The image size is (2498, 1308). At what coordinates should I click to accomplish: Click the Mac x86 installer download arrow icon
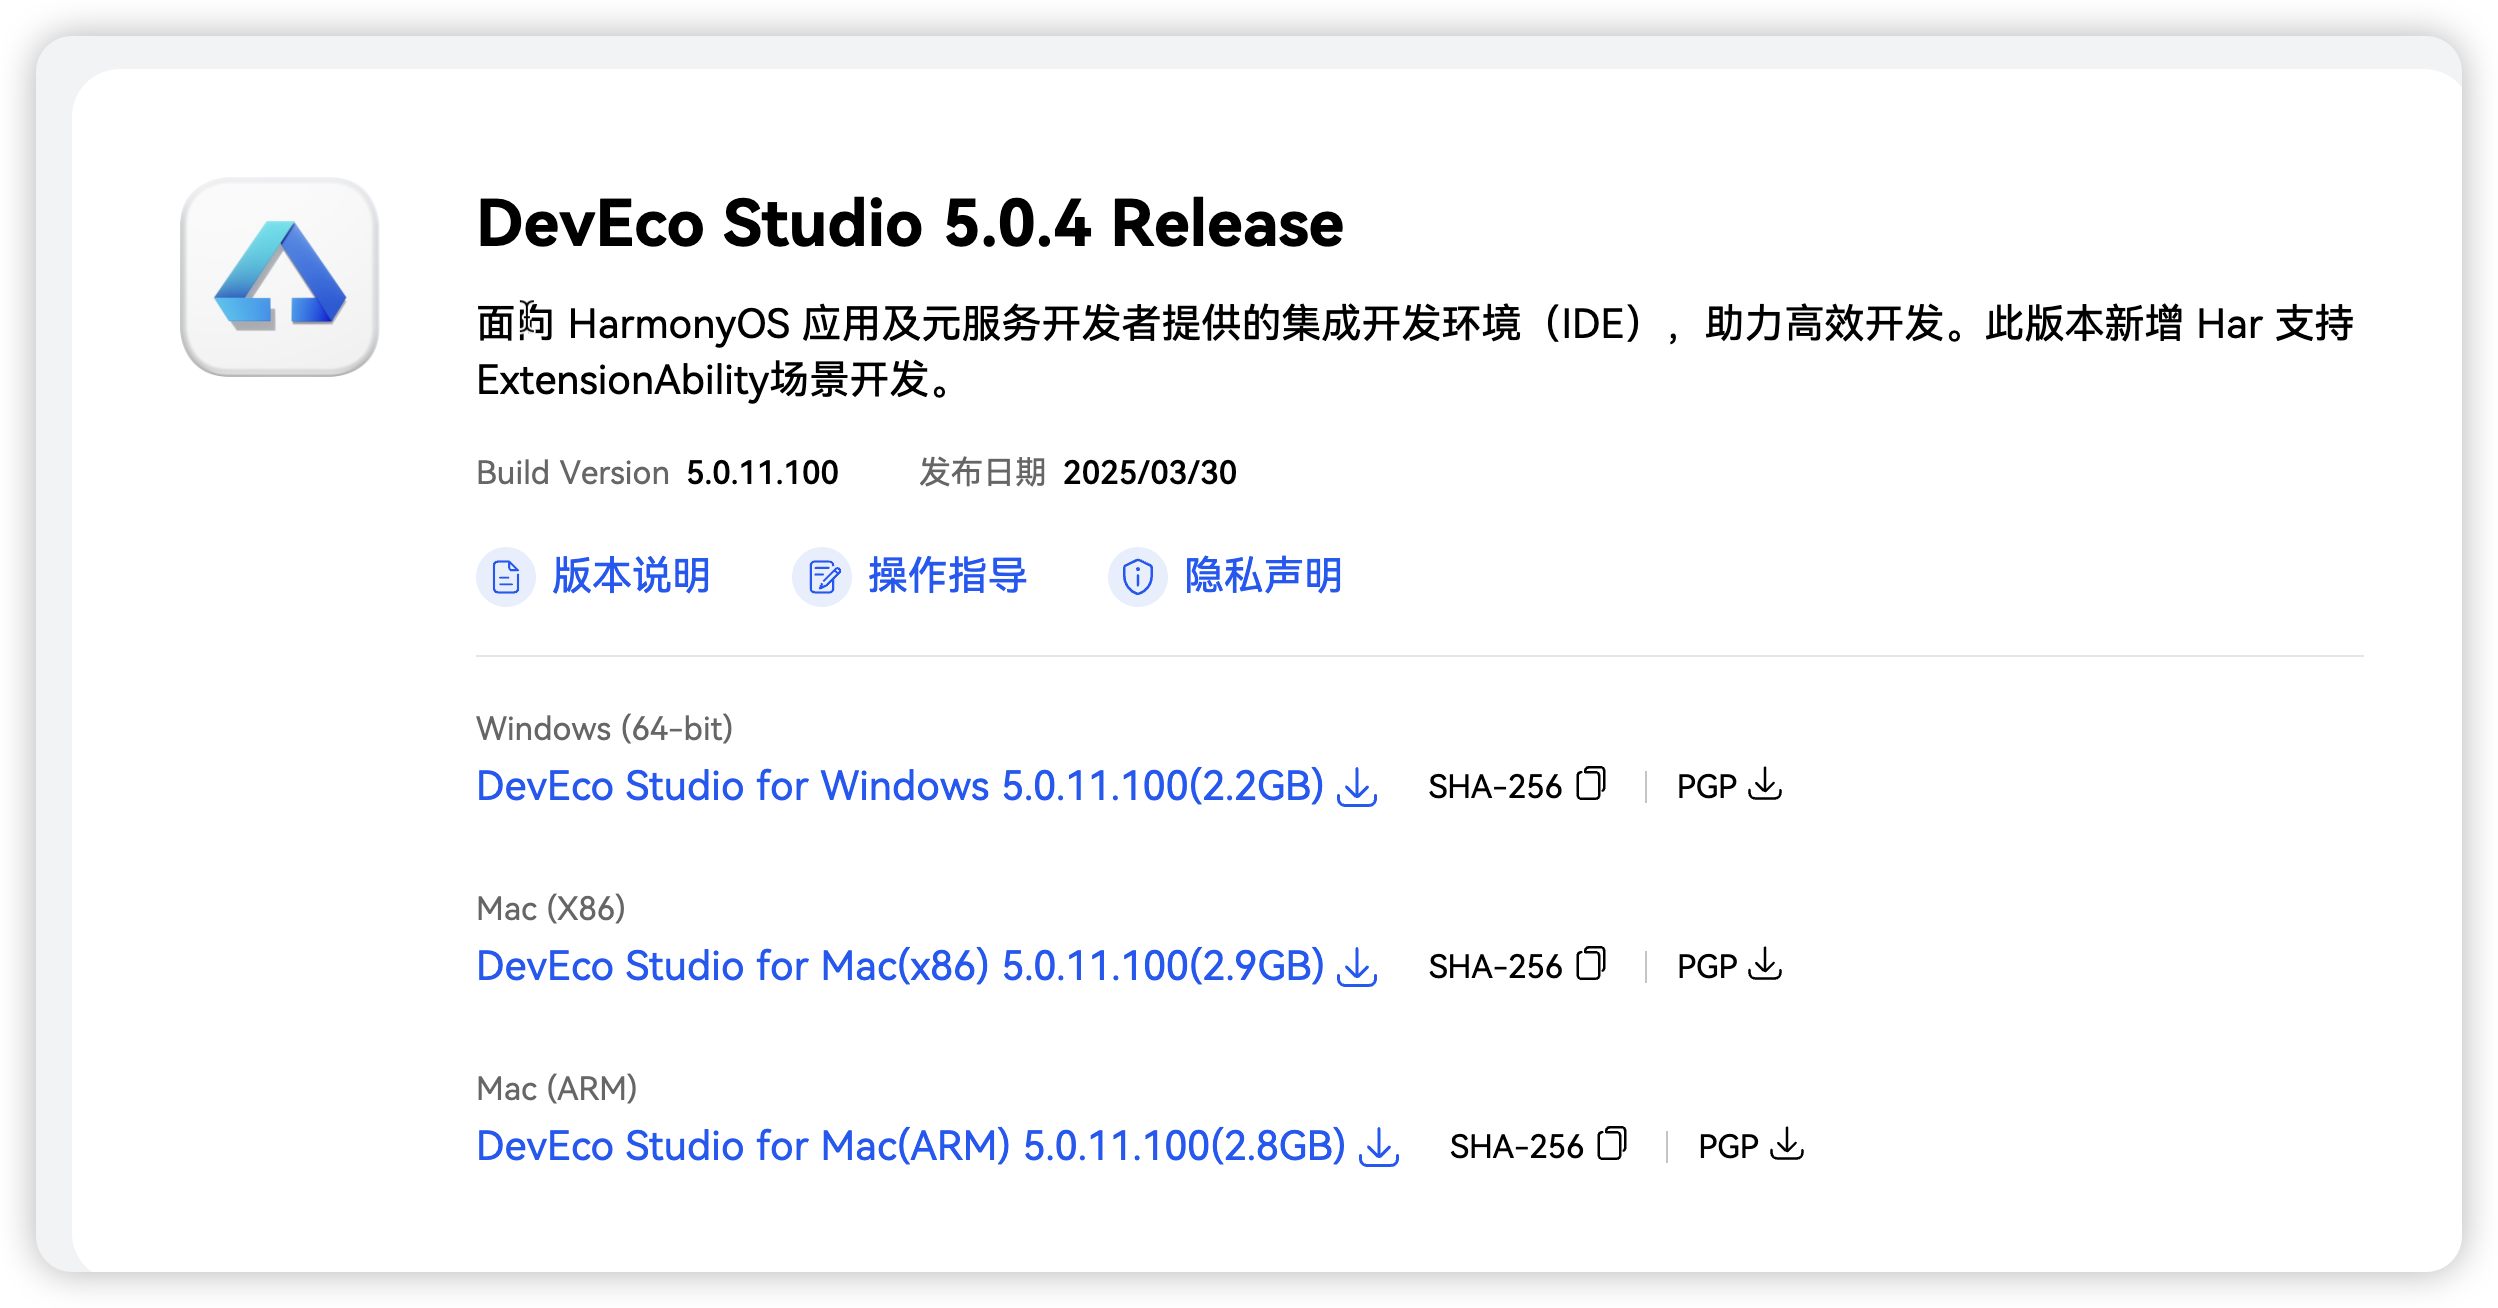click(1357, 967)
